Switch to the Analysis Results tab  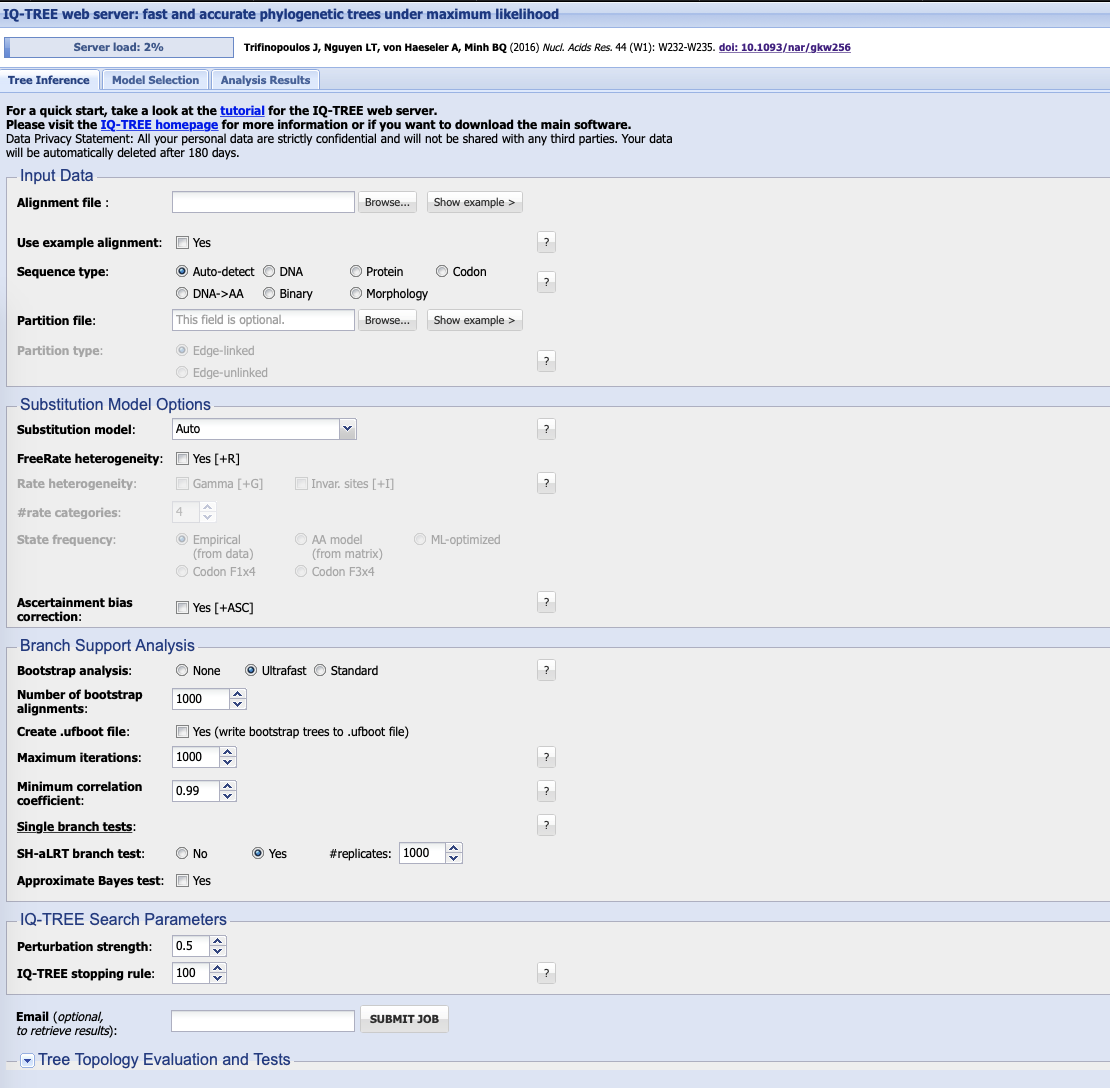pos(265,80)
